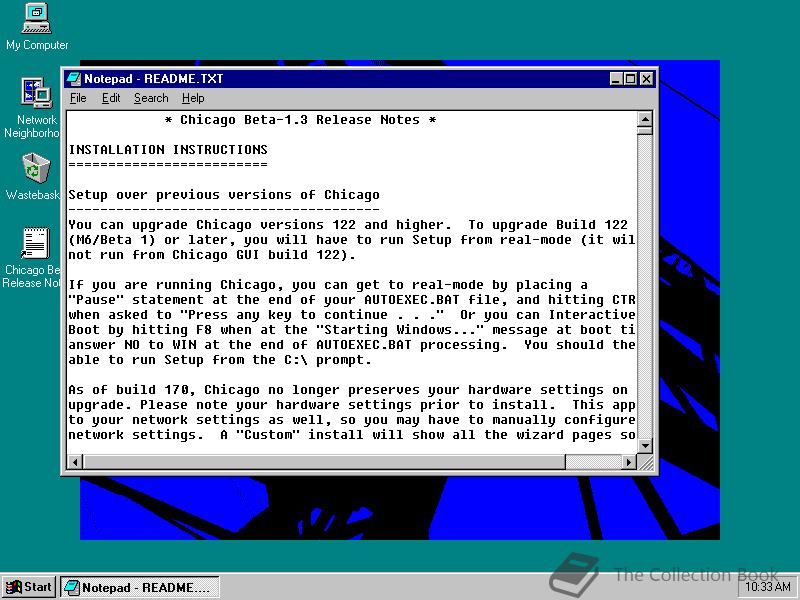This screenshot has width=800, height=600.
Task: Open the Edit menu in Notepad
Action: point(111,98)
